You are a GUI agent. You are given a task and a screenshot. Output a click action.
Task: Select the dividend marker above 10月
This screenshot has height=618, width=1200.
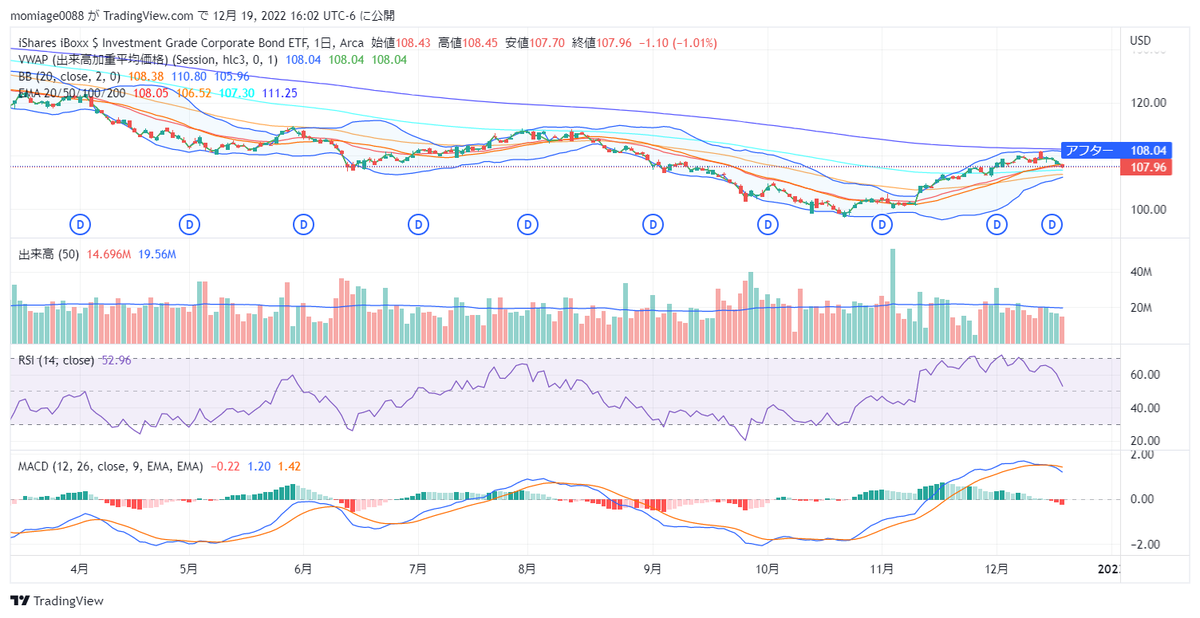pyautogui.click(x=767, y=224)
